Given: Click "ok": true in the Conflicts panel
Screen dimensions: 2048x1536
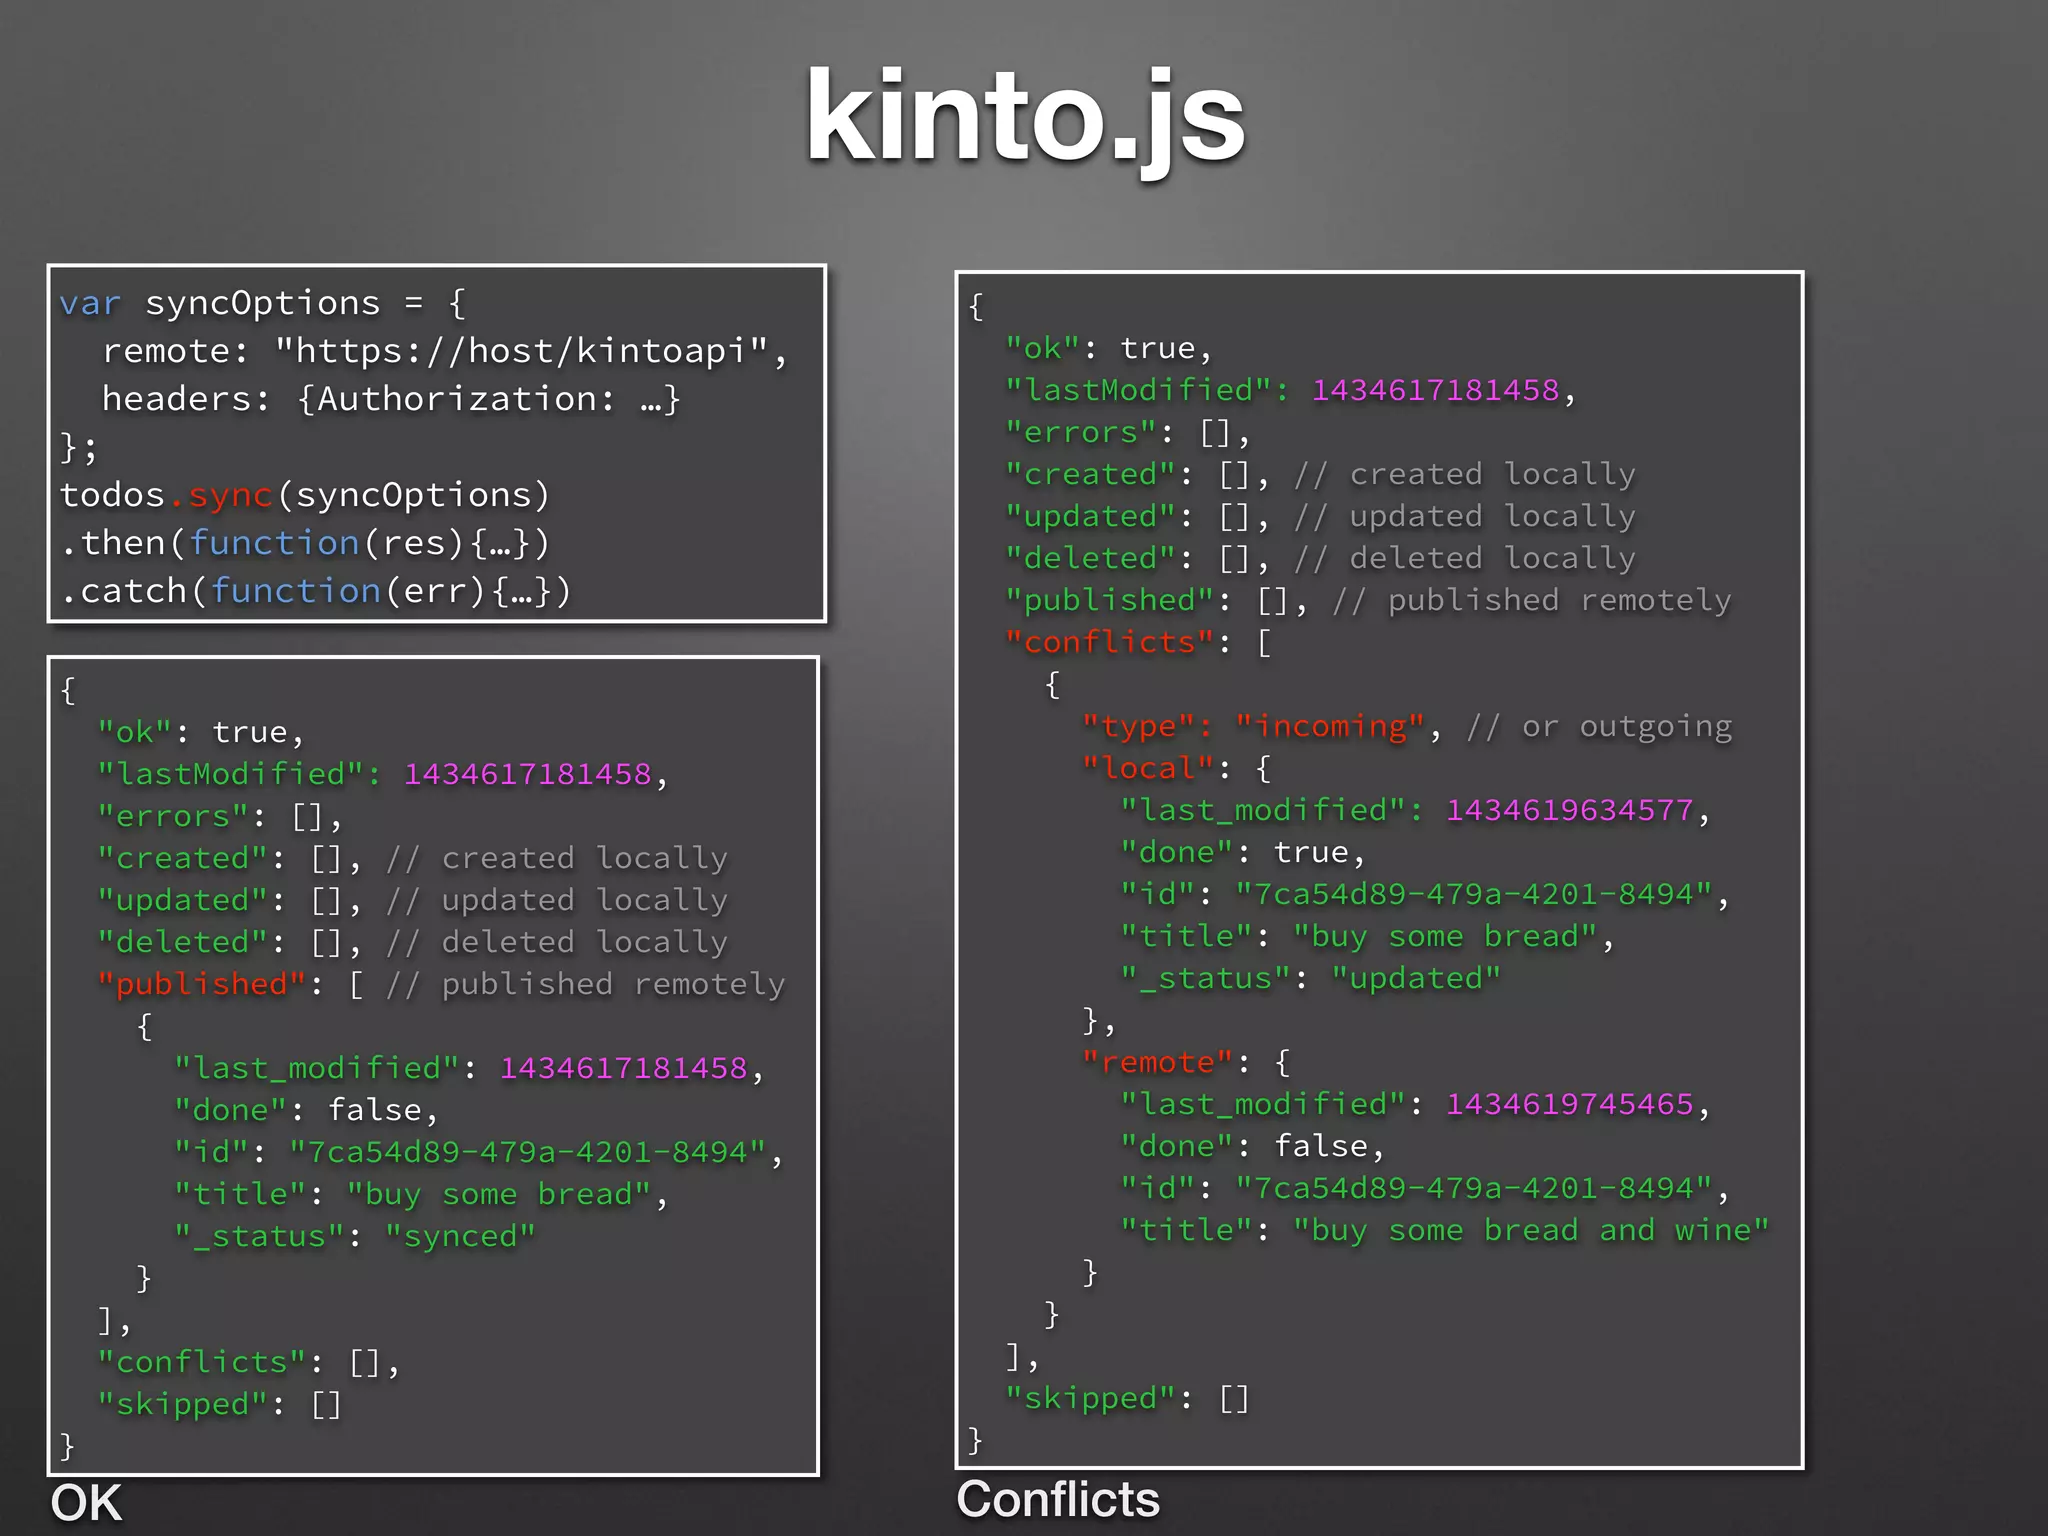Looking at the screenshot, I should coord(1109,348).
